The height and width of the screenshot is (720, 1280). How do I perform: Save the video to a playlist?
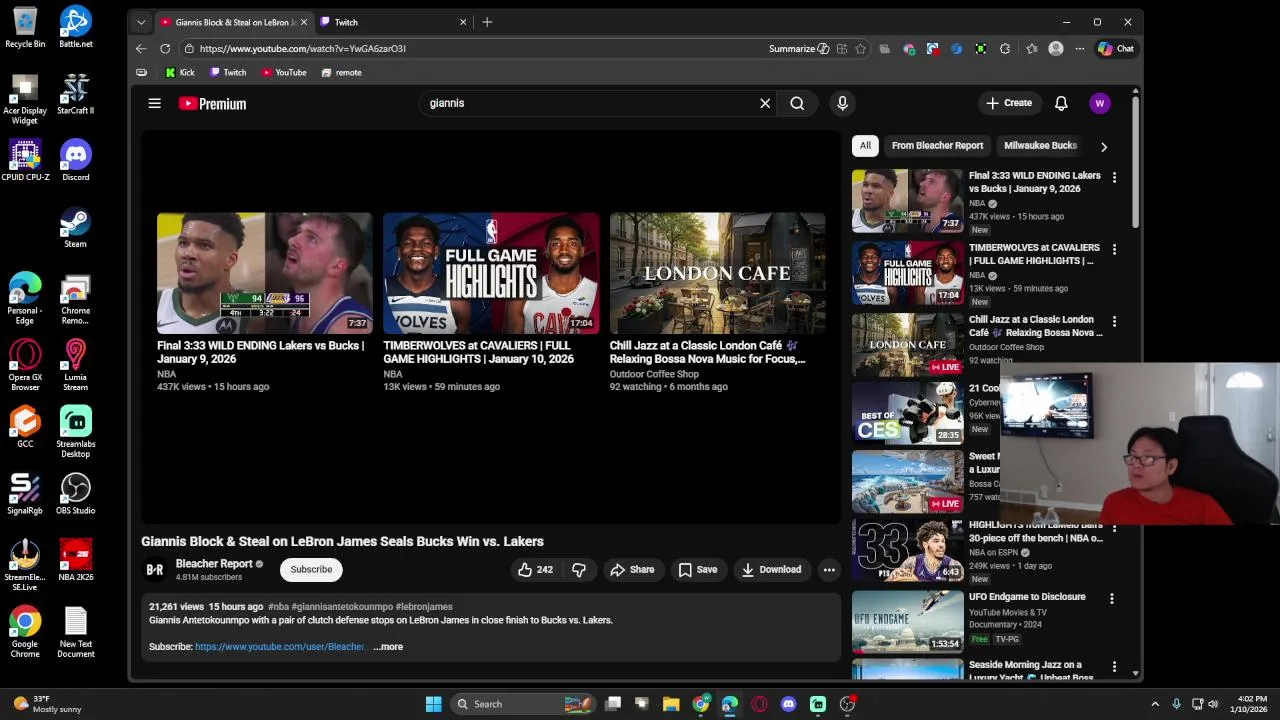pos(697,570)
